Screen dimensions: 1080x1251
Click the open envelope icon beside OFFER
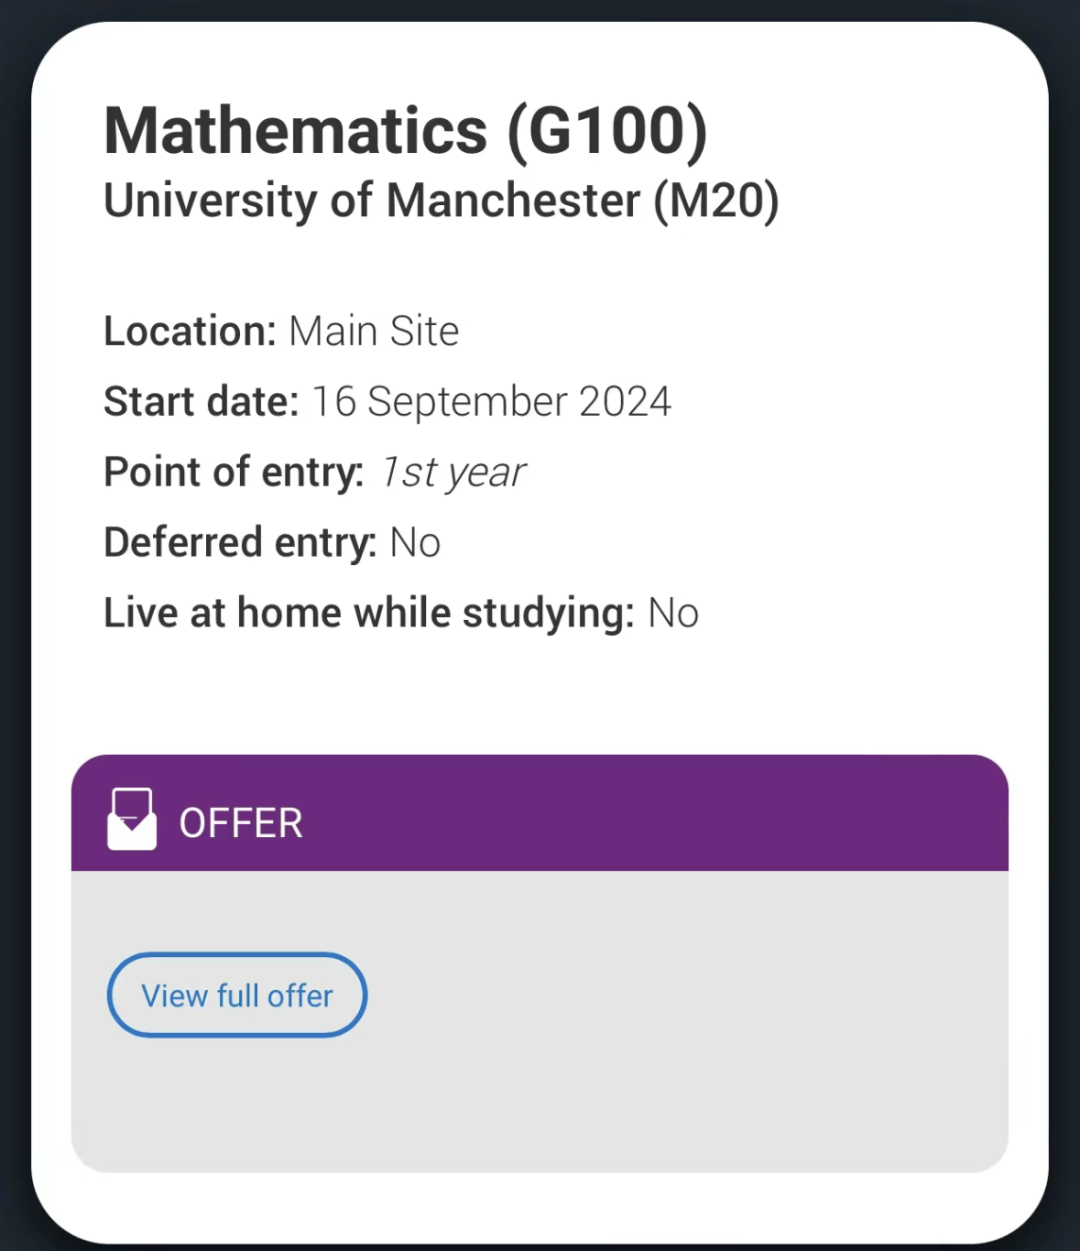(x=132, y=819)
